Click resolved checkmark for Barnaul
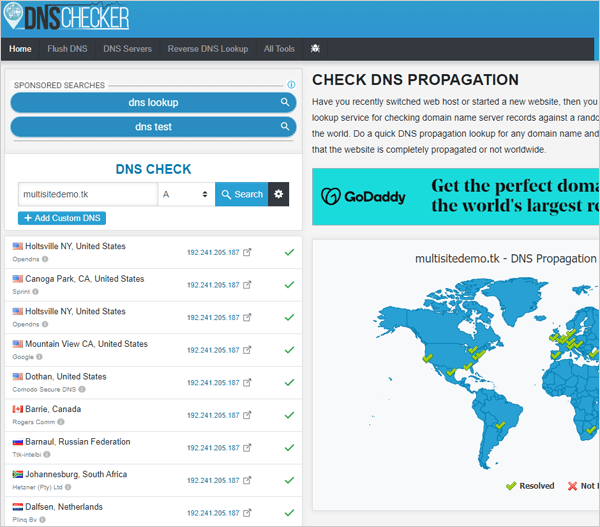This screenshot has width=600, height=527. 290,447
